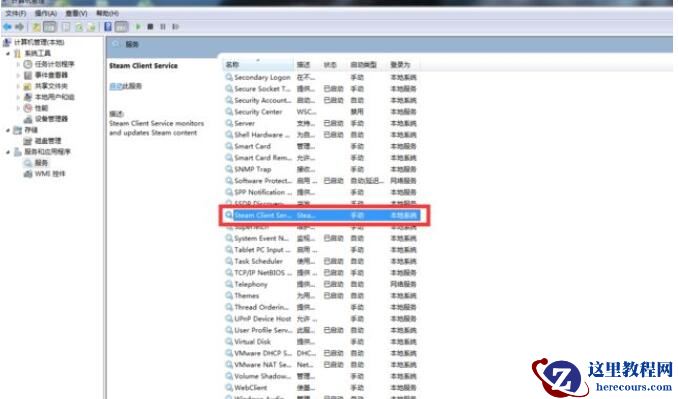Expand the 性能 node arrow
The height and width of the screenshot is (399, 678).
[18, 108]
